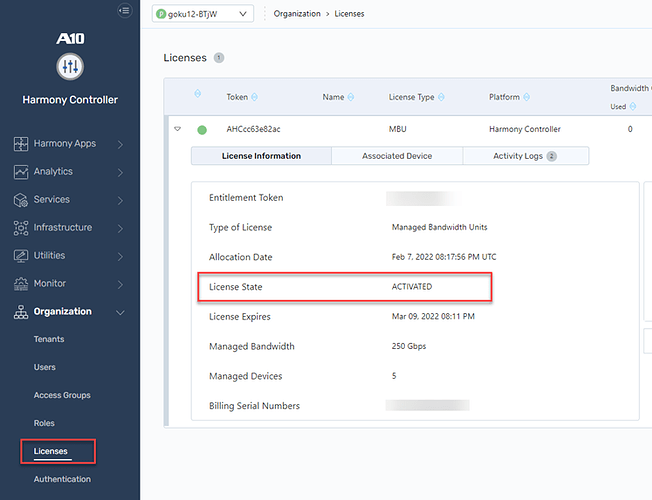Click the Harmony Controller sliders icon
652x500 pixels.
pos(70,67)
